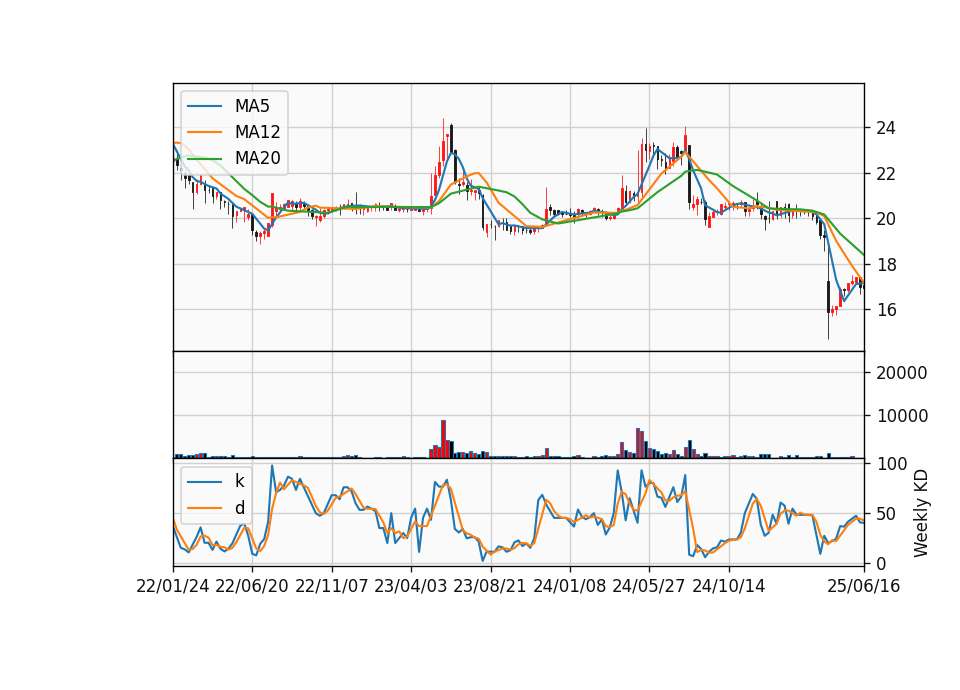Click the tallest red volume bar
The image size is (960, 690).
(x=443, y=439)
